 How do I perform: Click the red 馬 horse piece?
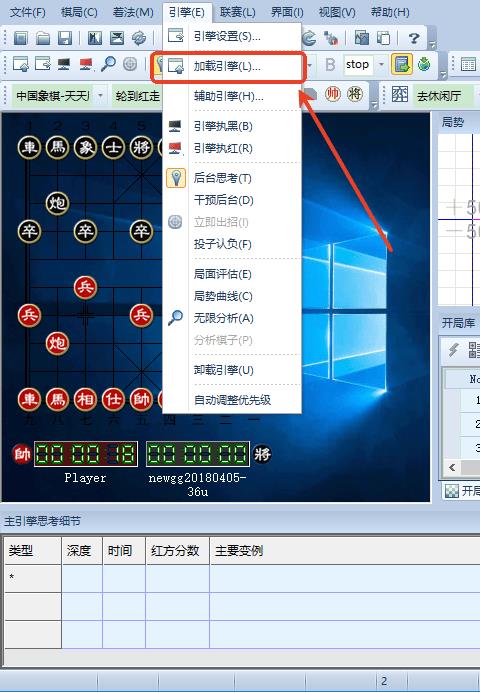57,399
